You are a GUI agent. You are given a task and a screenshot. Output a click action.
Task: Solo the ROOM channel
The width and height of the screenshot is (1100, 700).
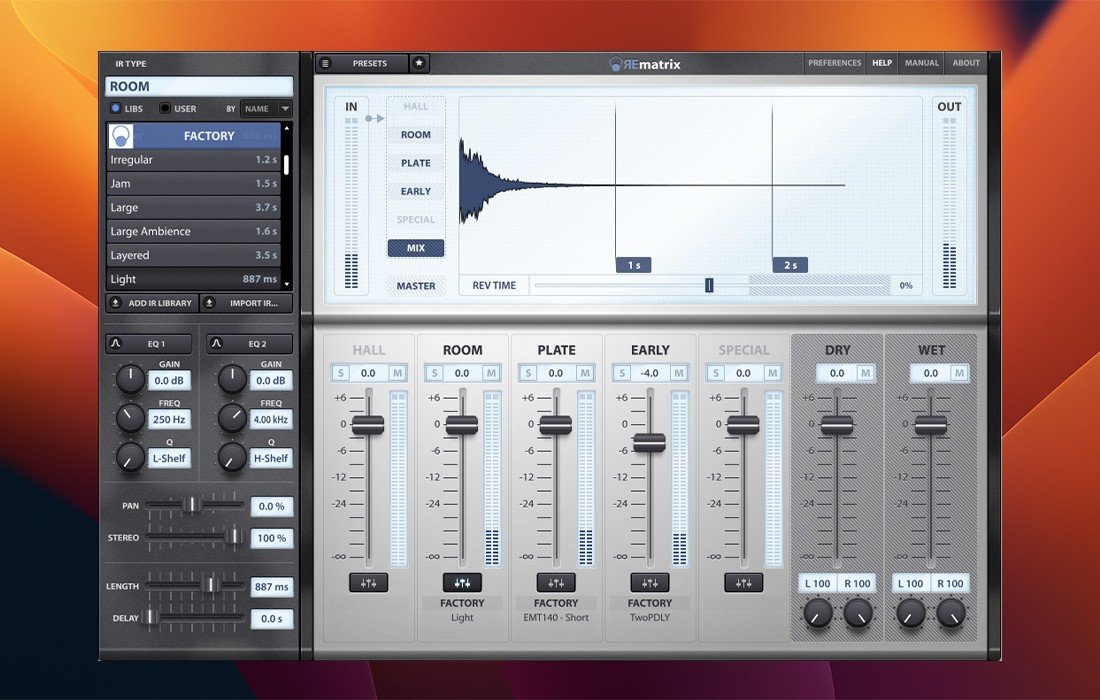[434, 373]
